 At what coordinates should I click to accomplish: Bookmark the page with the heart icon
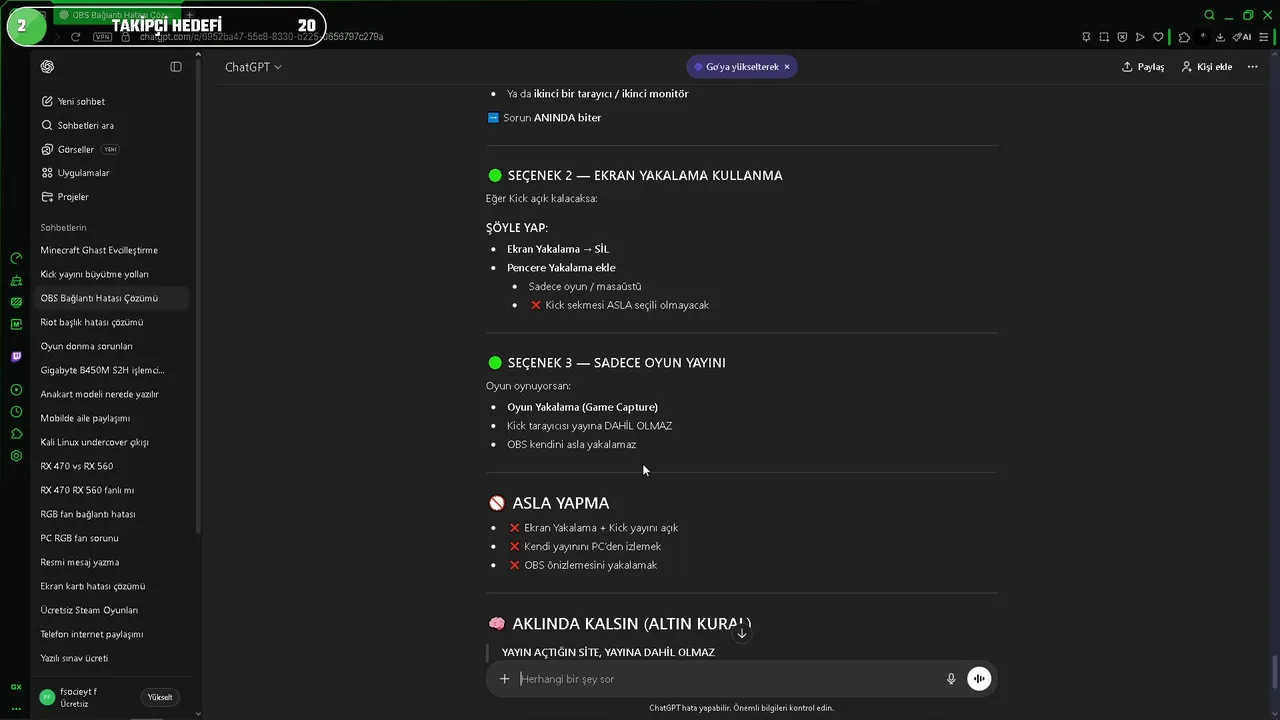point(1158,37)
